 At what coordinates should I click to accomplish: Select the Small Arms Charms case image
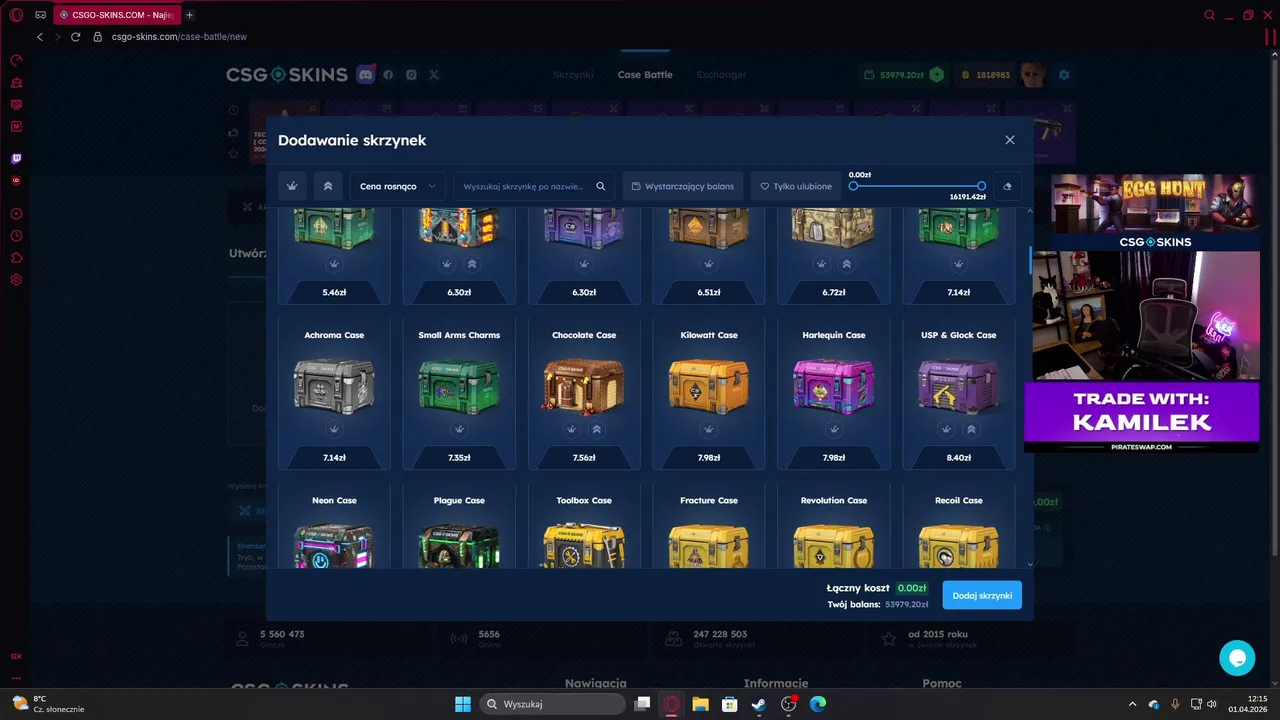click(459, 385)
